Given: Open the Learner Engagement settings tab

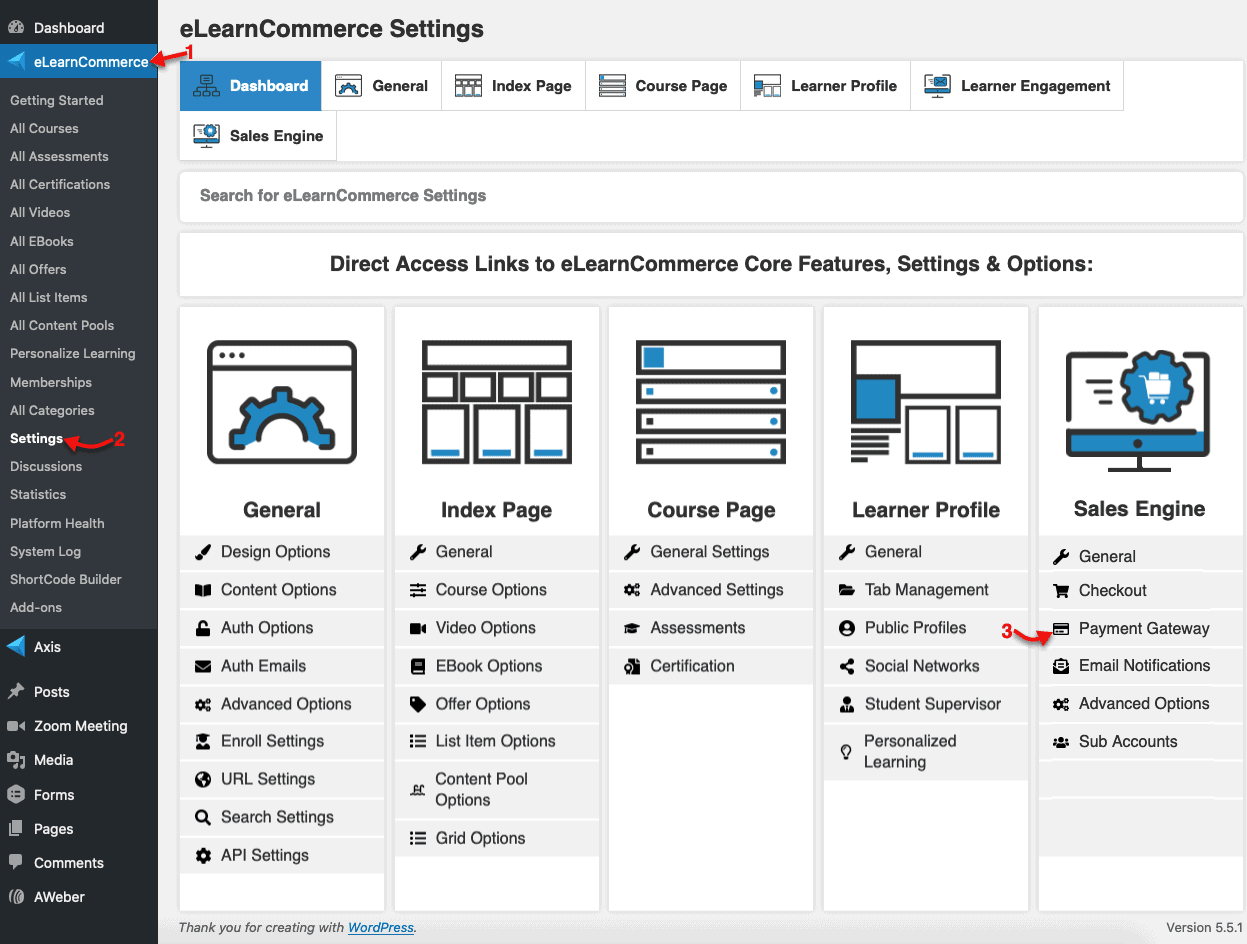Looking at the screenshot, I should (1017, 86).
